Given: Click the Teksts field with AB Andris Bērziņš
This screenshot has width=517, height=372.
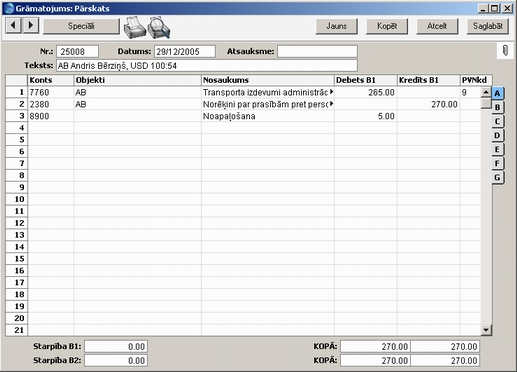Looking at the screenshot, I should point(207,66).
